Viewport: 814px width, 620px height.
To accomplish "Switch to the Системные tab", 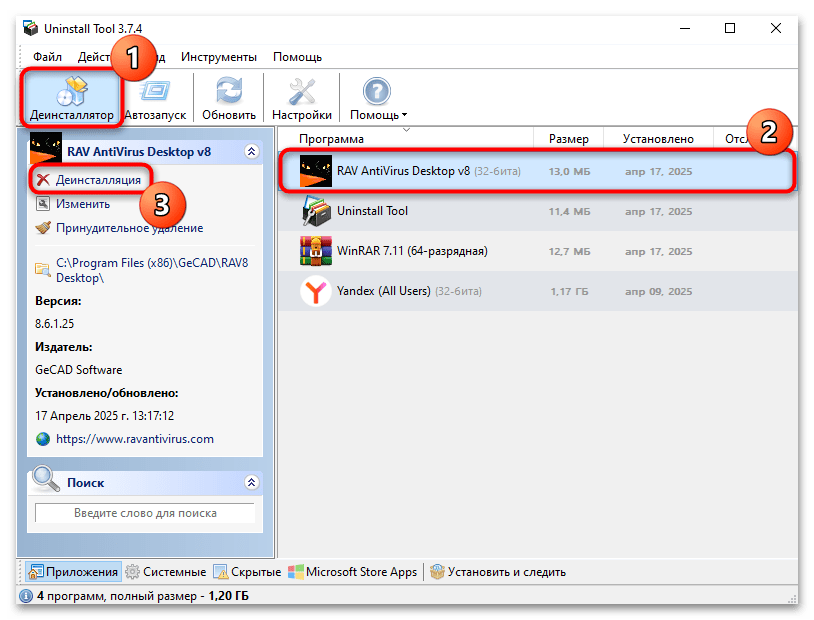I will tap(166, 572).
